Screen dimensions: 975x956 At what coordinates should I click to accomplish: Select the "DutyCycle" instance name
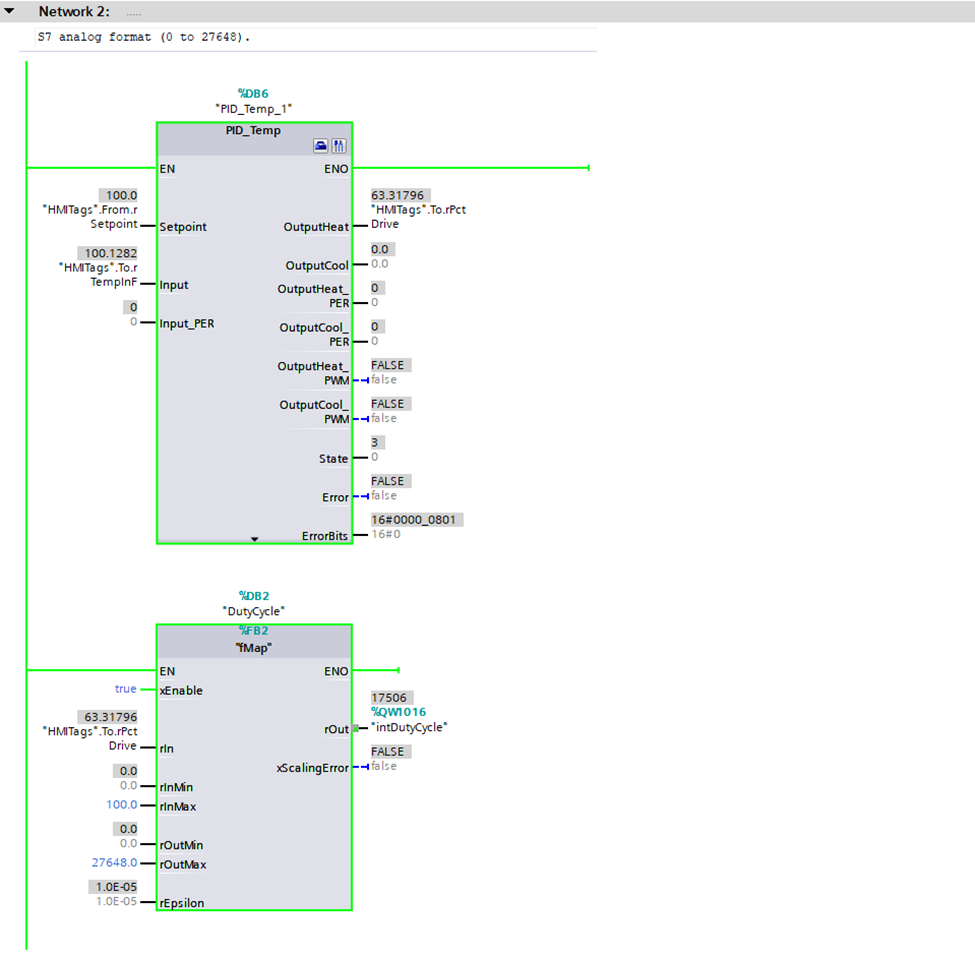[254, 611]
